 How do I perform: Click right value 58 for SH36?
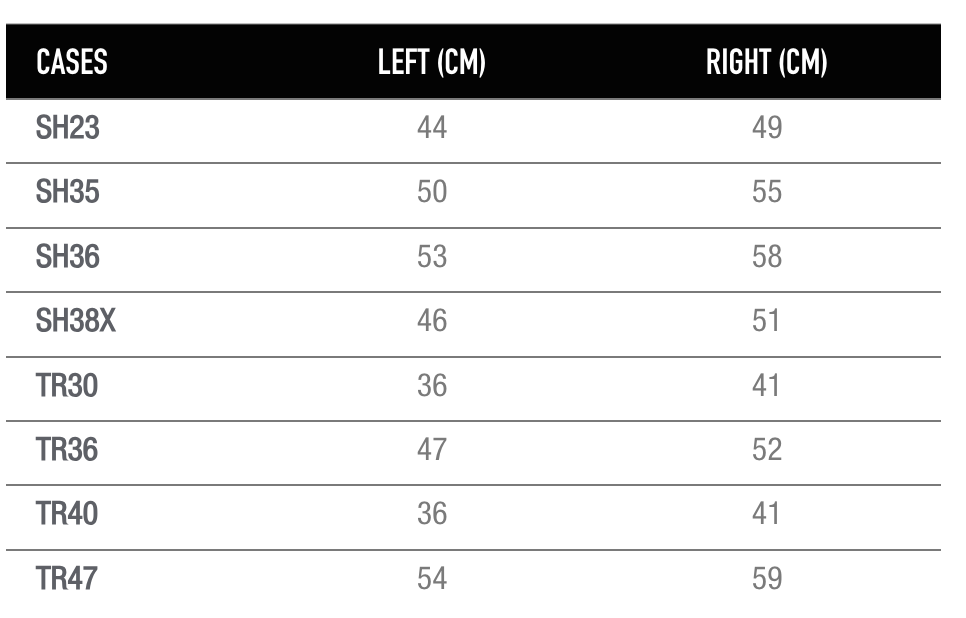pos(767,256)
